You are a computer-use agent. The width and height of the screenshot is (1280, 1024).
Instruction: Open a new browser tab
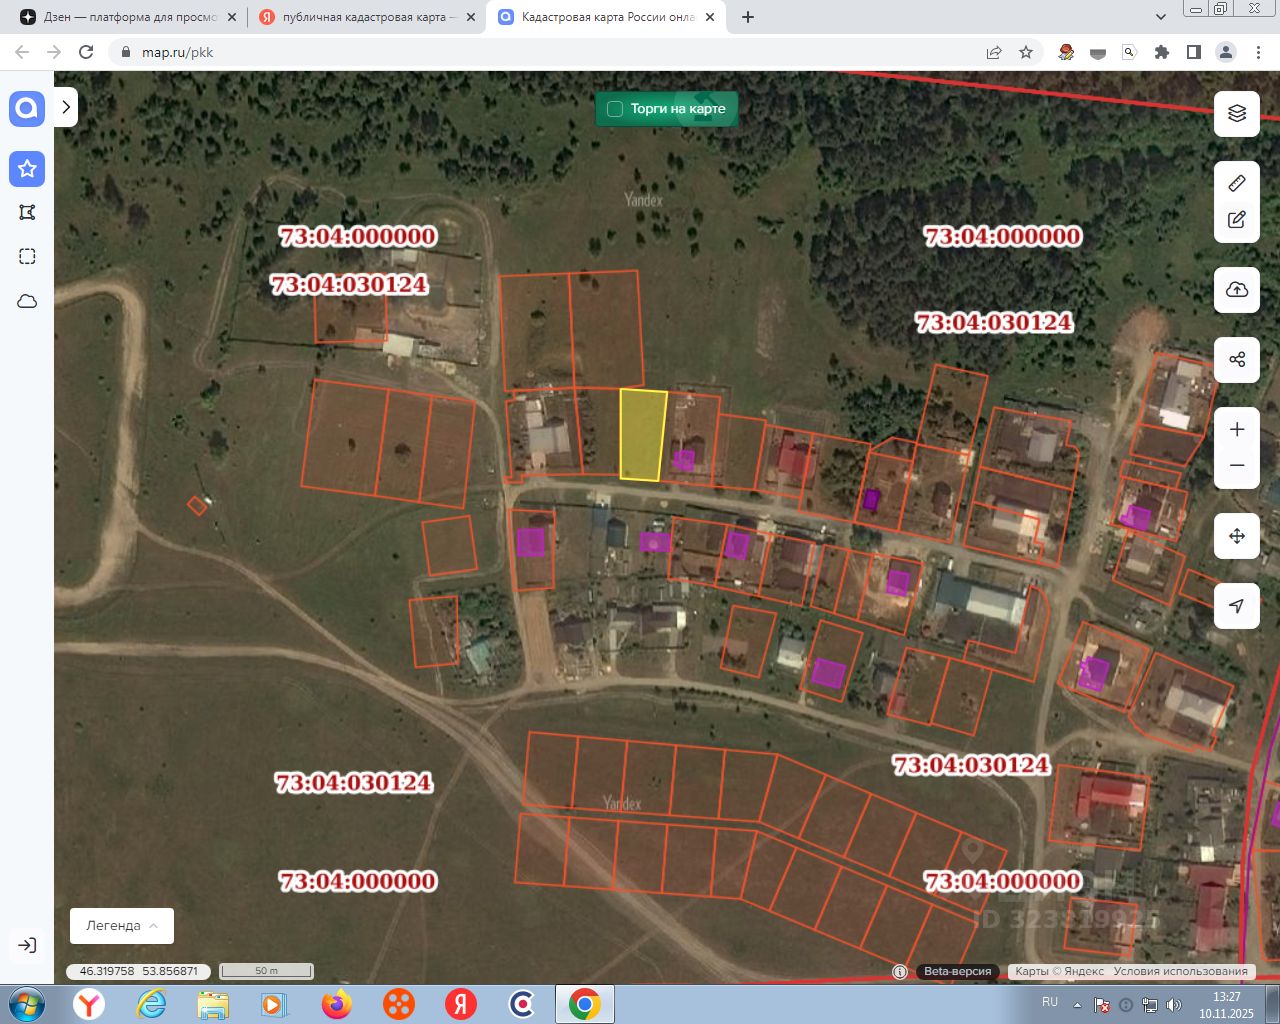tap(748, 17)
